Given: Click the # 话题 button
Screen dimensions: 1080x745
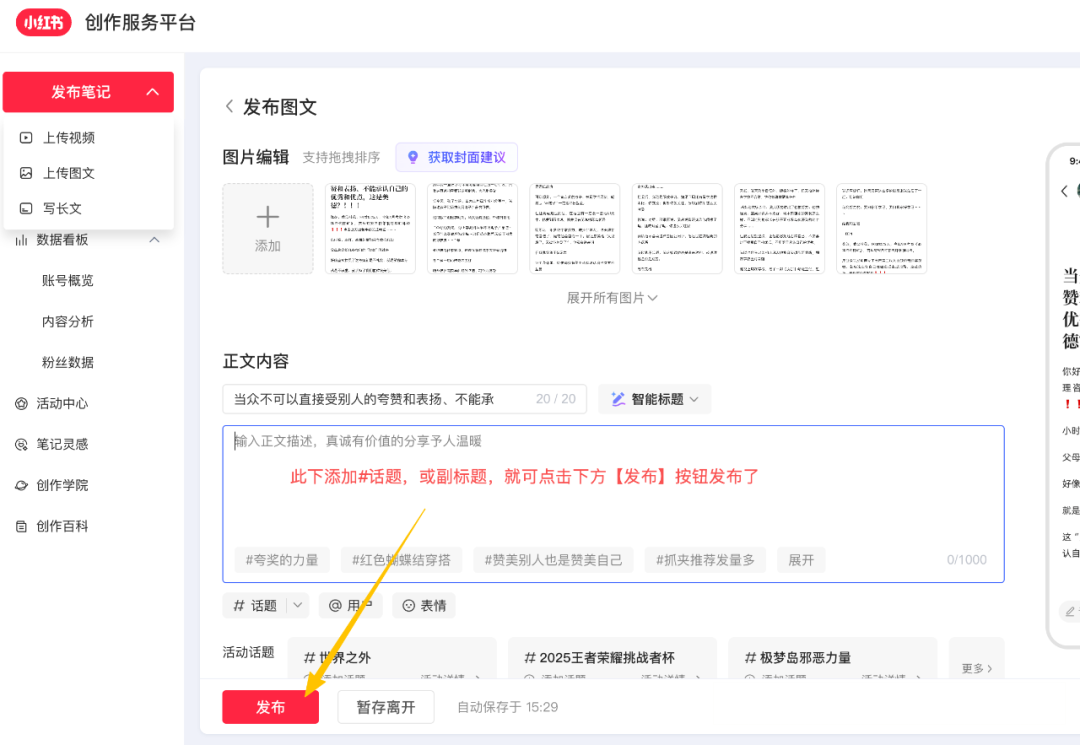Looking at the screenshot, I should pos(255,605).
